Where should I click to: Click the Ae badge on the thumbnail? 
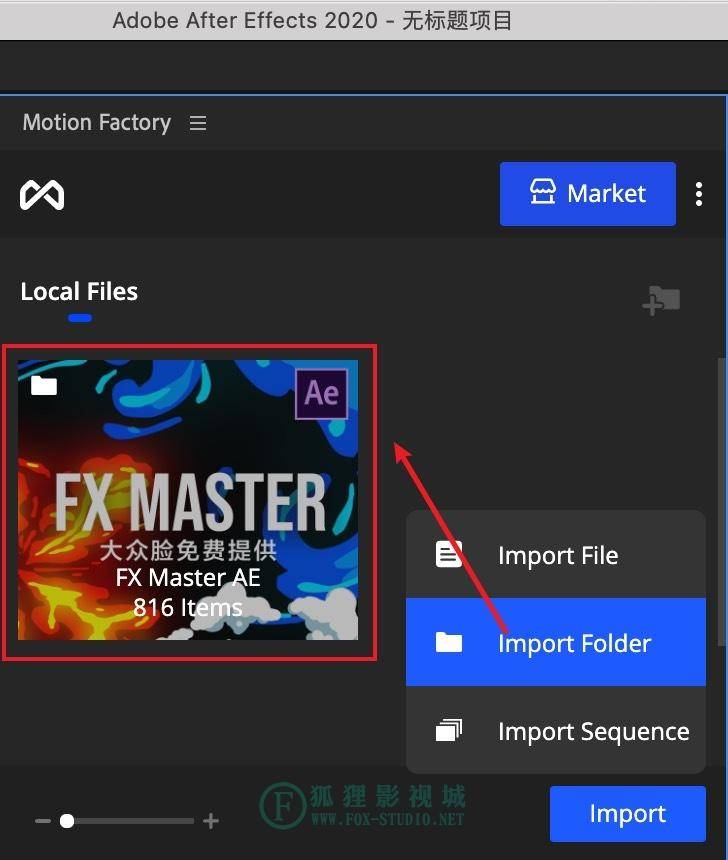[321, 393]
